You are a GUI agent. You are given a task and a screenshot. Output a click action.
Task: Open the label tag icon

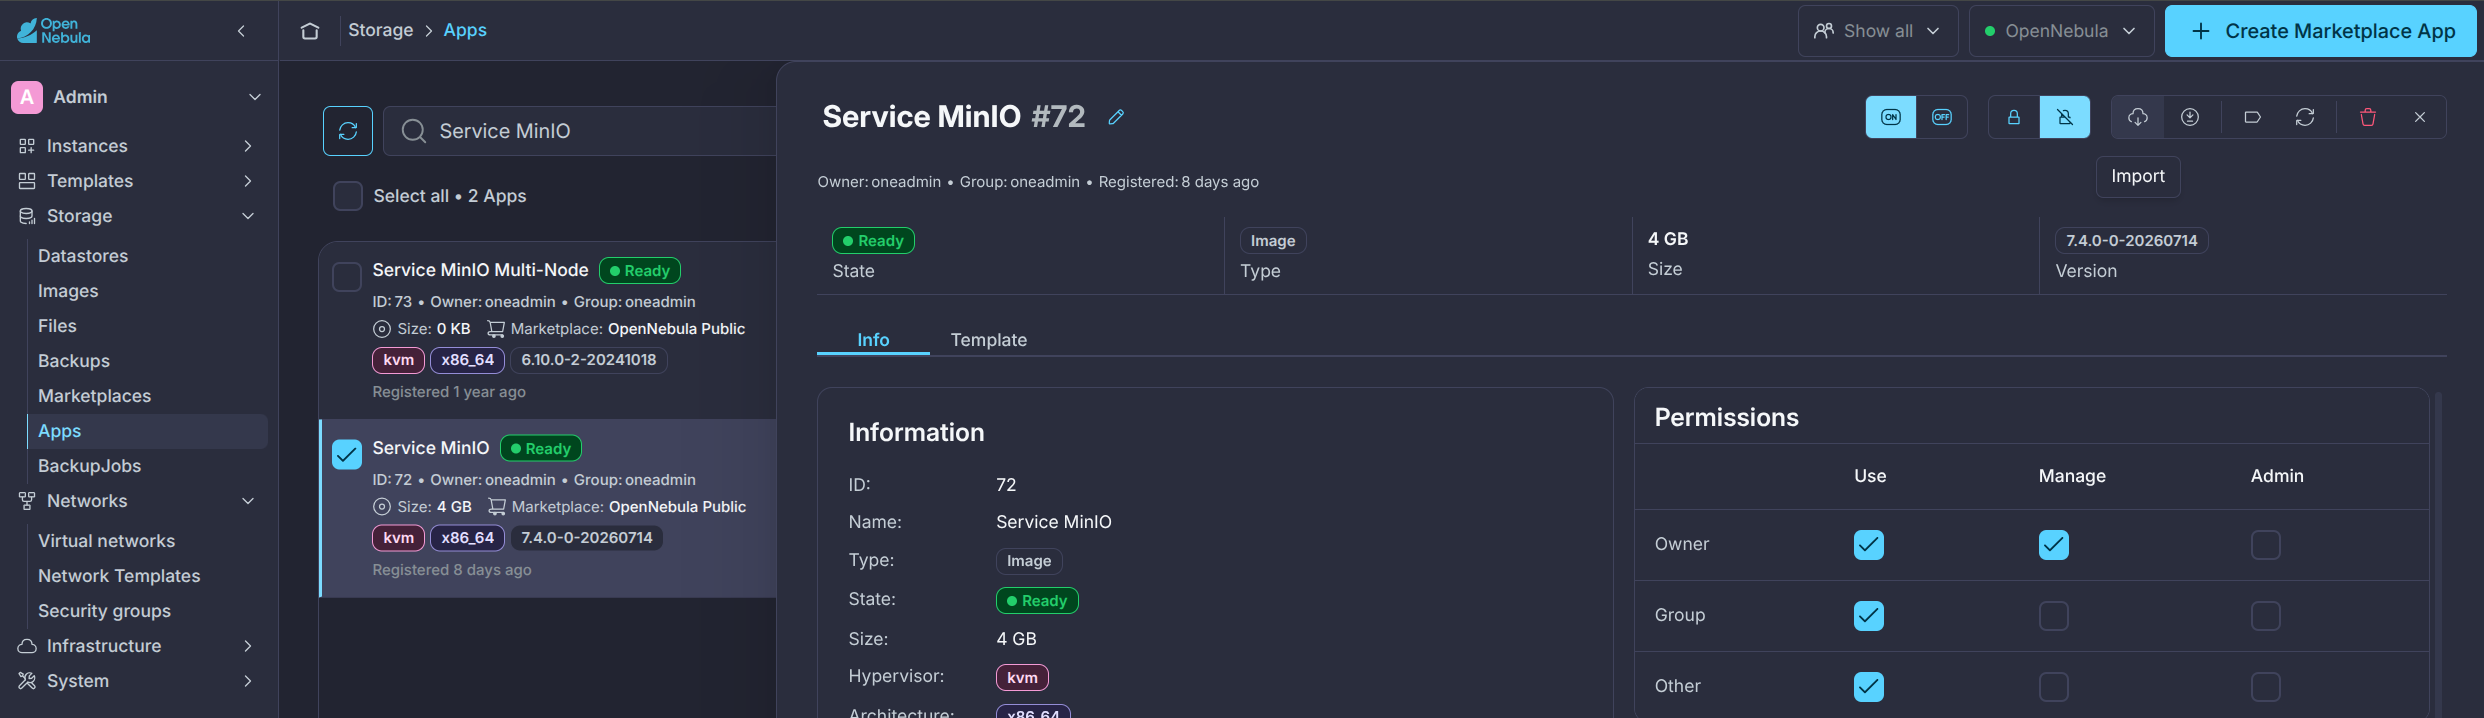(2252, 117)
